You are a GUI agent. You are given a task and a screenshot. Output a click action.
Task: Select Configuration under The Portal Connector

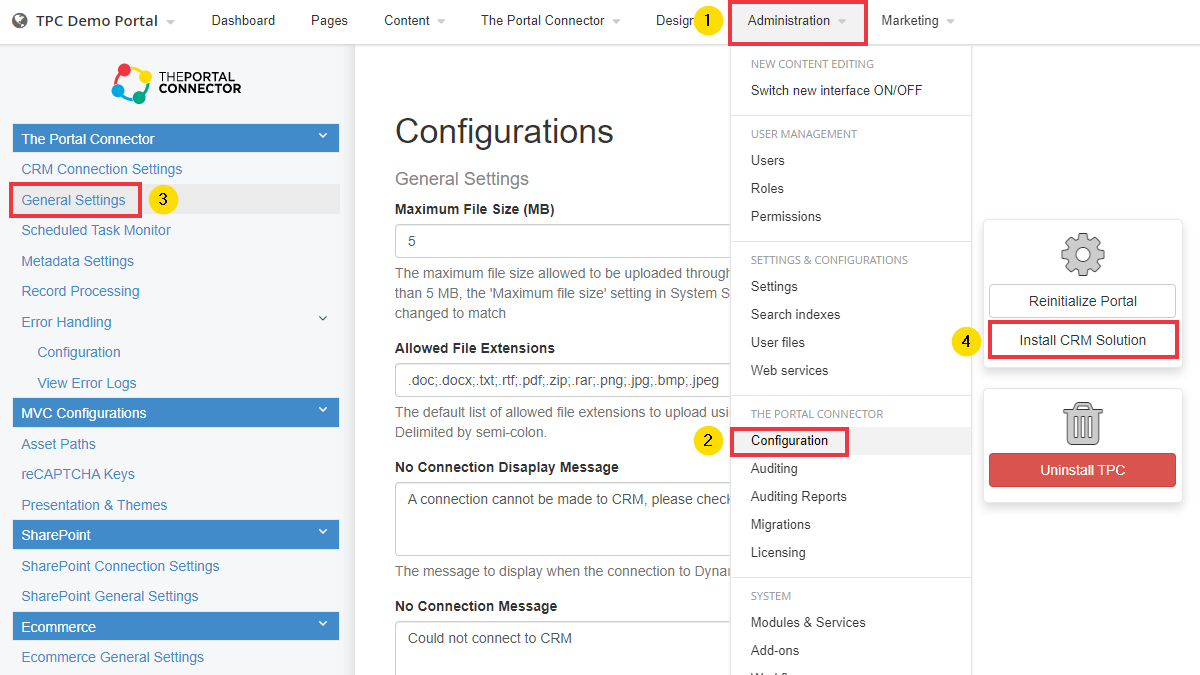pyautogui.click(x=789, y=440)
